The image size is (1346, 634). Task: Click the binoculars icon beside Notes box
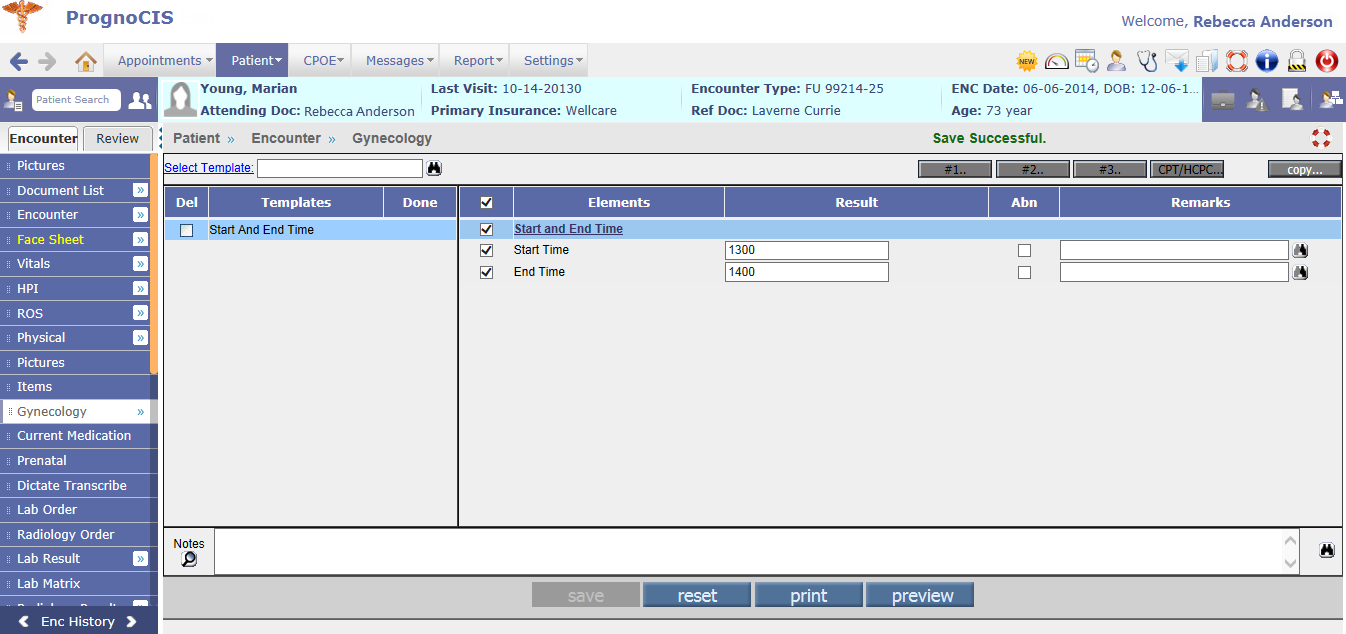click(x=1327, y=550)
